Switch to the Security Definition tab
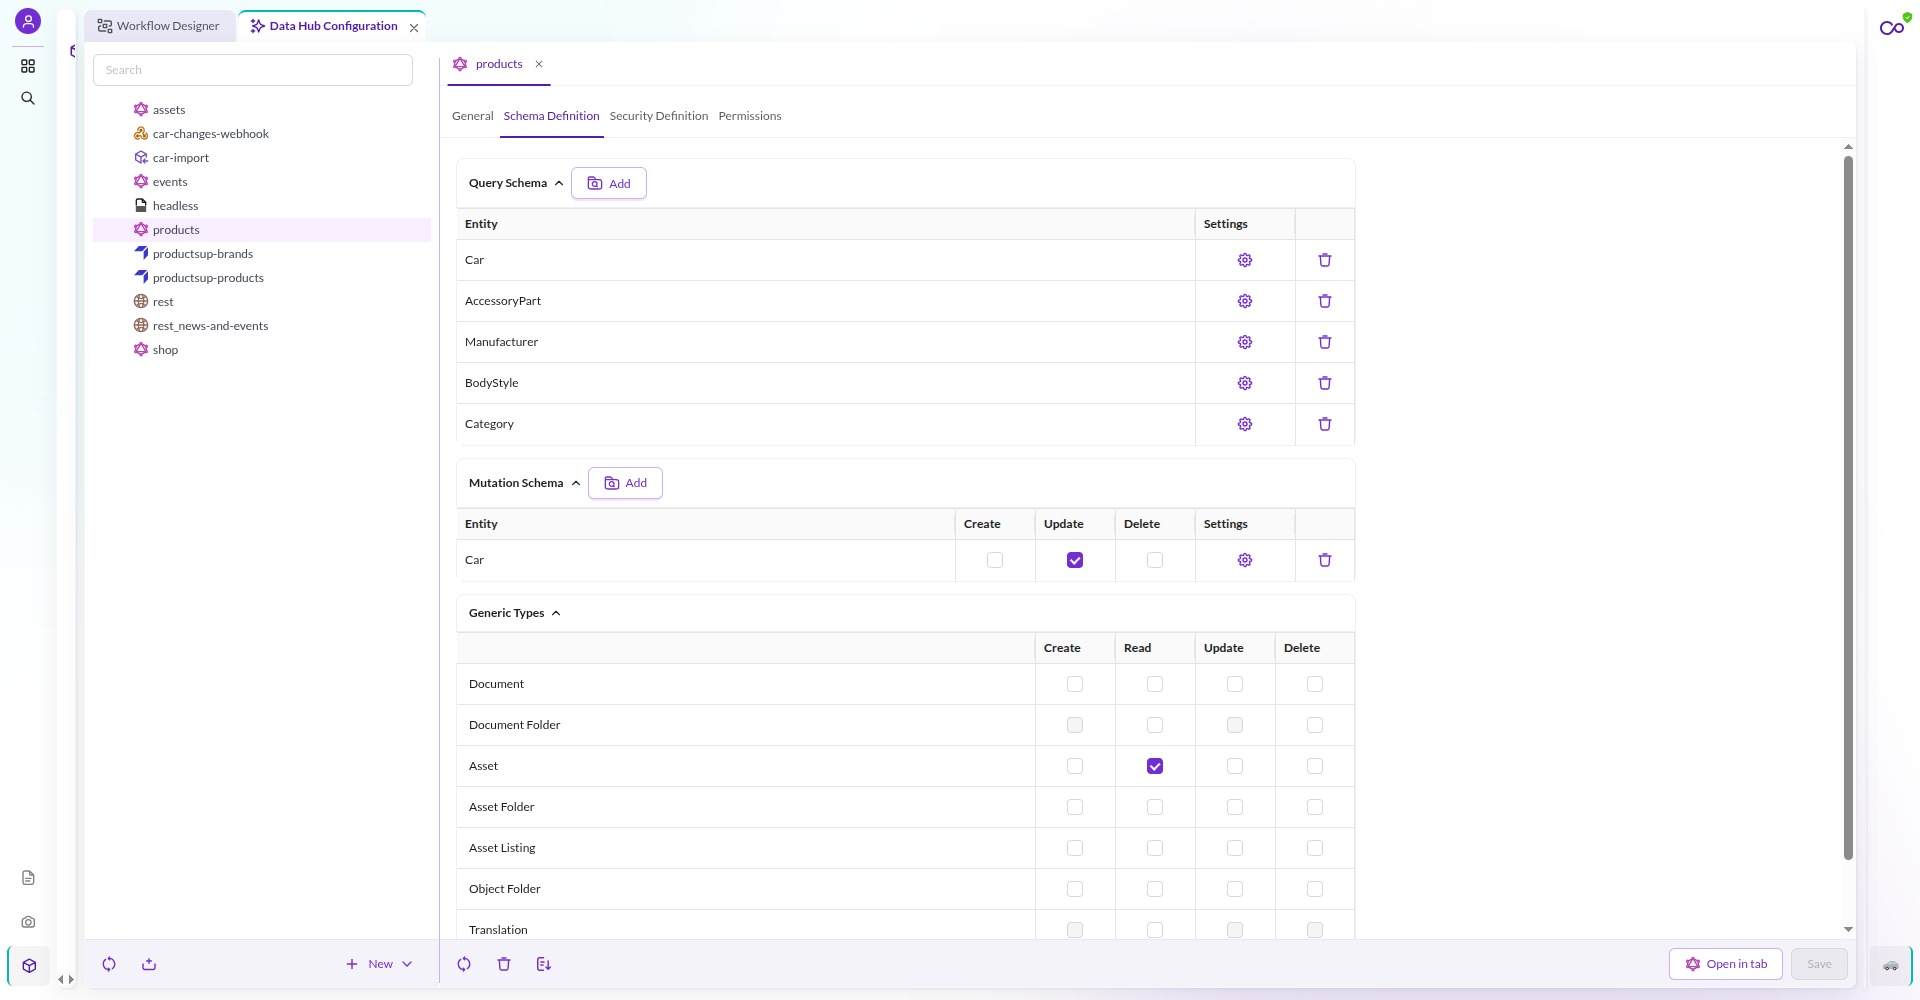Viewport: 1920px width, 1000px height. (x=658, y=116)
